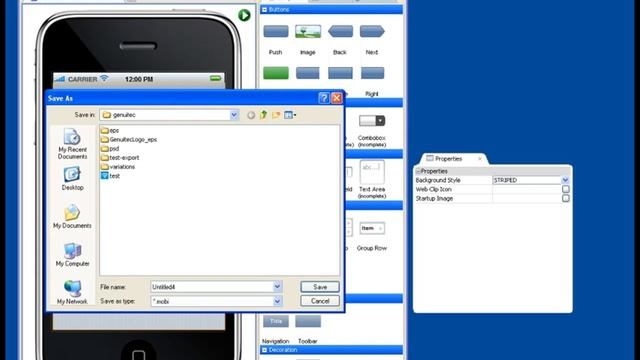
Task: Choose the Right button widget in the palette
Action: tap(372, 73)
